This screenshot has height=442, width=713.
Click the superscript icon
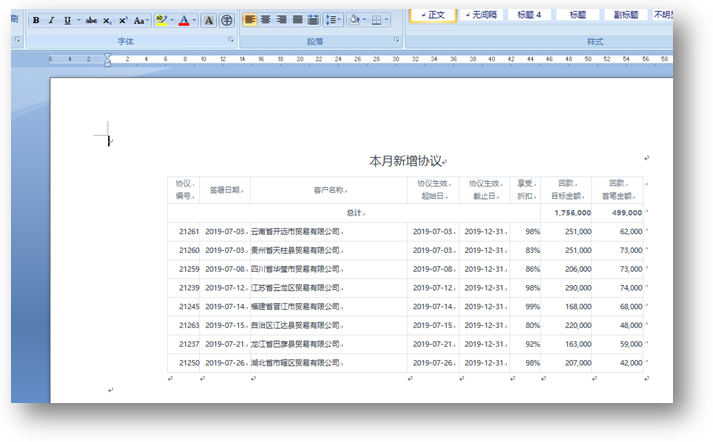[122, 20]
